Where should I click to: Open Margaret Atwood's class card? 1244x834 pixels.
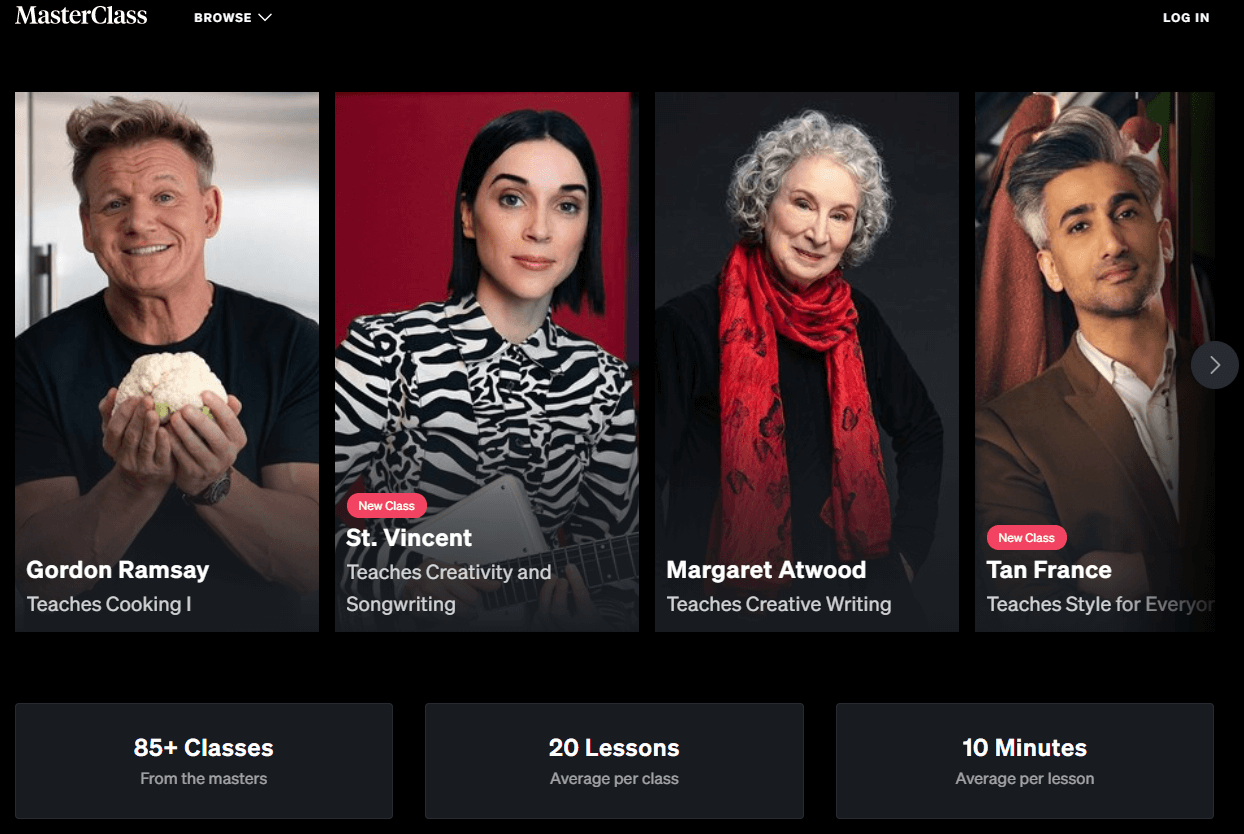coord(807,362)
